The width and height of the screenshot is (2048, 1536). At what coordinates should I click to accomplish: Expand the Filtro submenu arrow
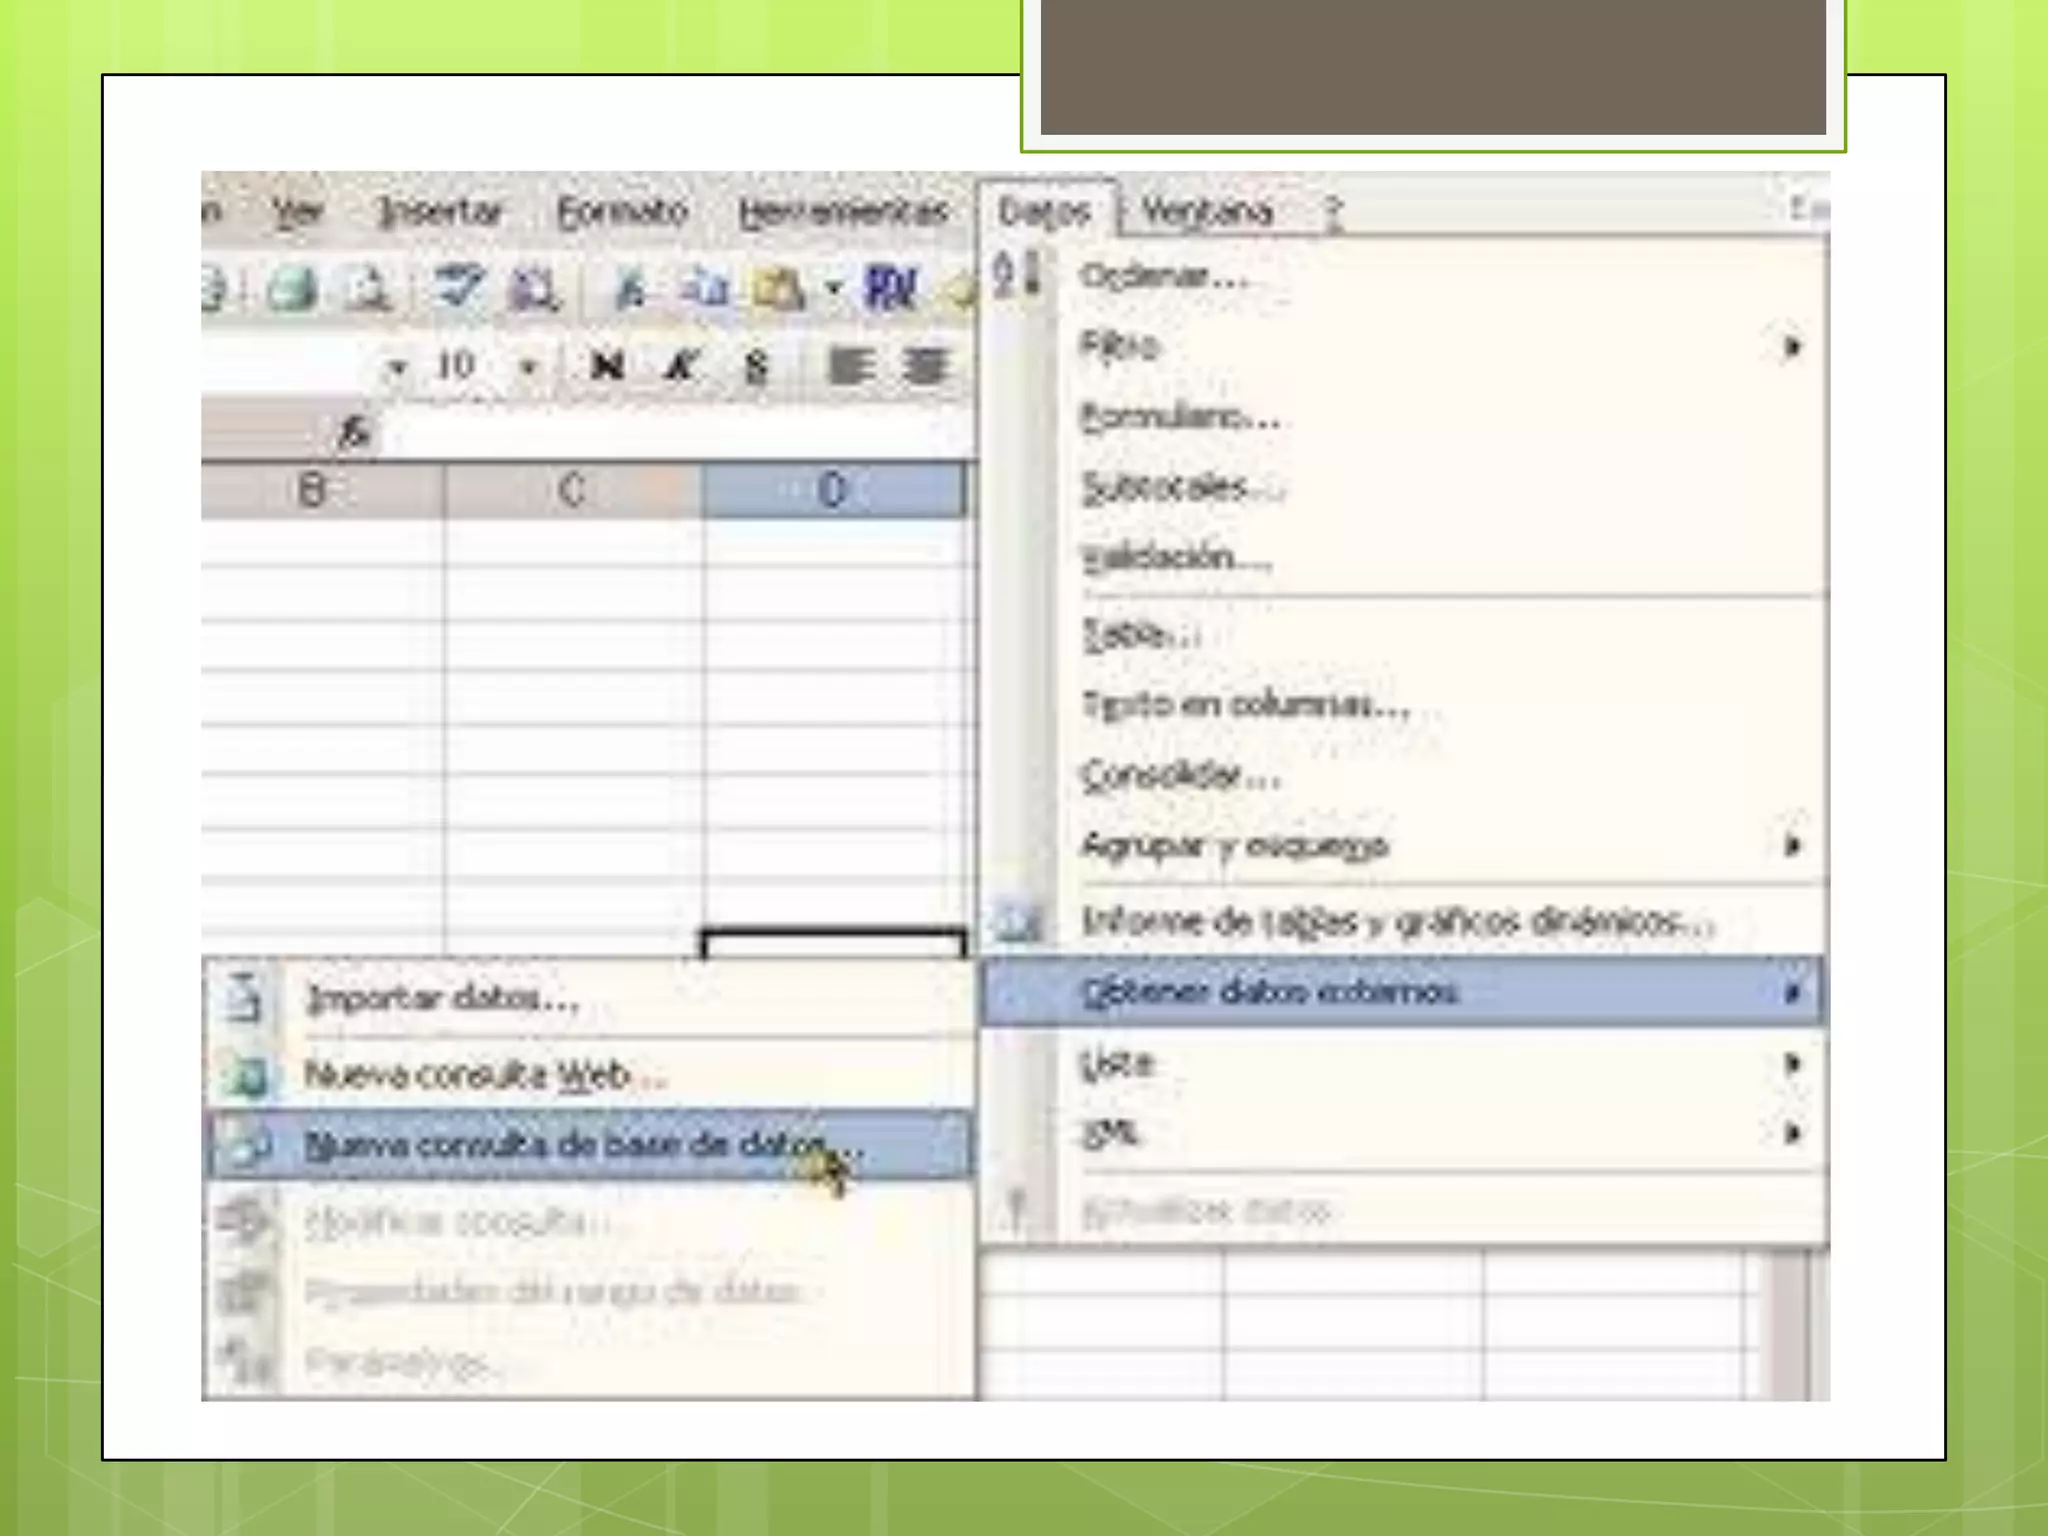coord(1791,347)
